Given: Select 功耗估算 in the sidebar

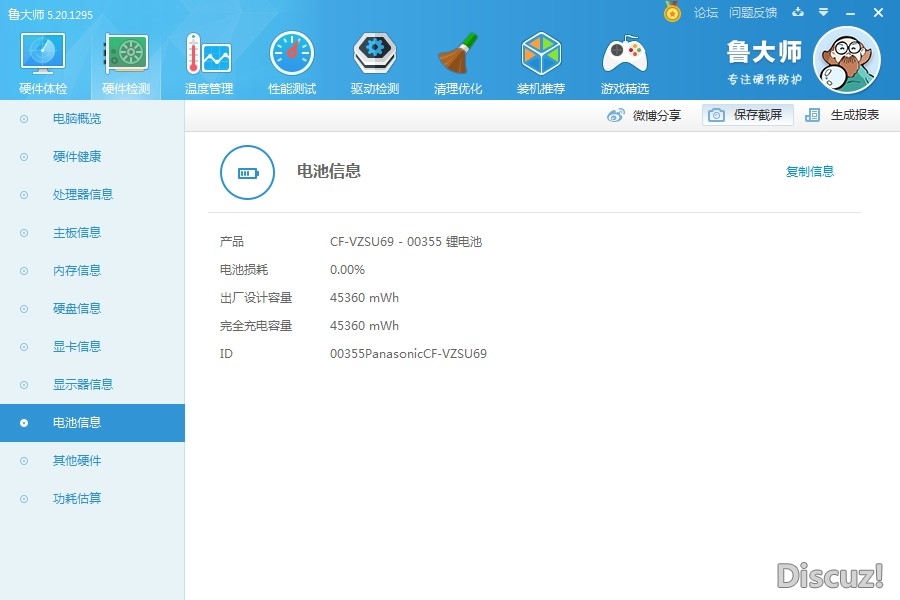Looking at the screenshot, I should 77,498.
